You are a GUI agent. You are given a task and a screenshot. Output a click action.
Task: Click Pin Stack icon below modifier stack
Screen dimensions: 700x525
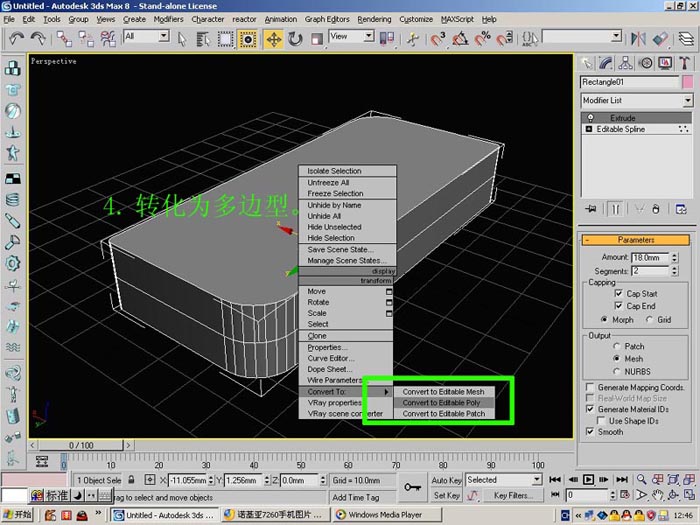pyautogui.click(x=591, y=209)
